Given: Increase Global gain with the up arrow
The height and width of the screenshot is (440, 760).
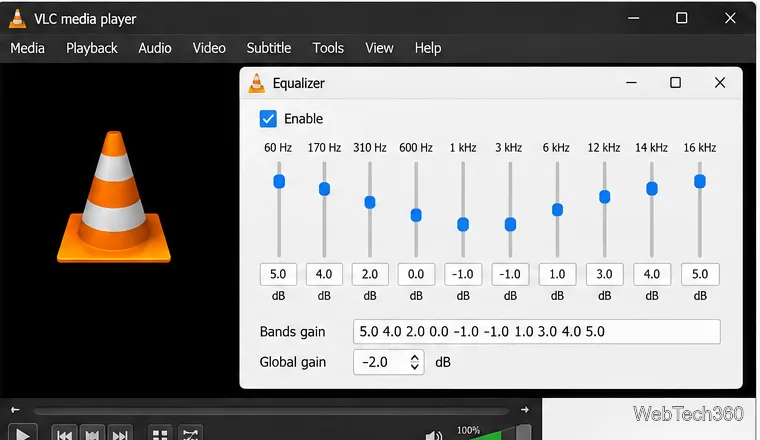Looking at the screenshot, I should click(414, 358).
